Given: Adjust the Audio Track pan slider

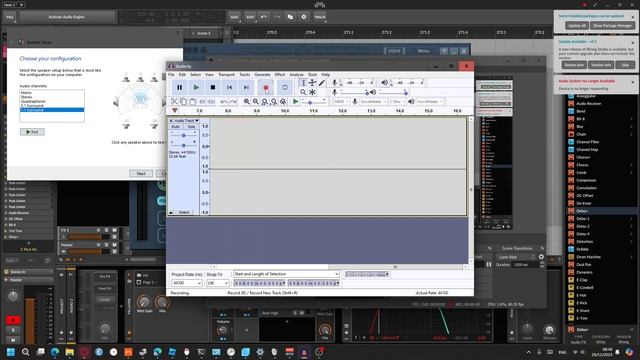Looking at the screenshot, I should [183, 145].
